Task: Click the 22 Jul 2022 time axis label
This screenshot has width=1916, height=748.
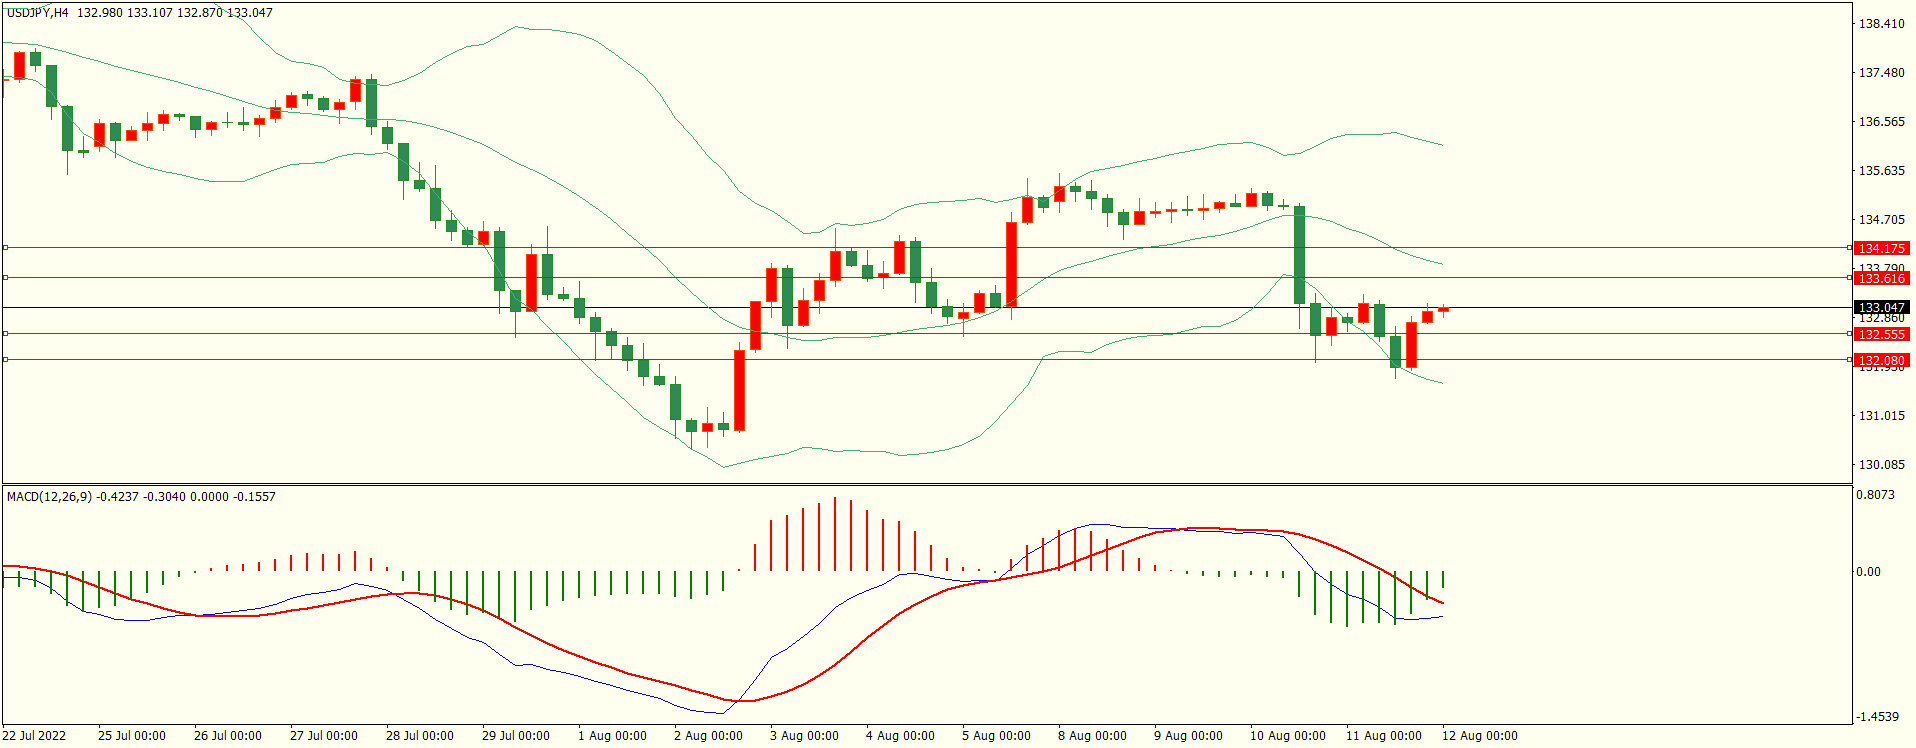Action: 34,736
